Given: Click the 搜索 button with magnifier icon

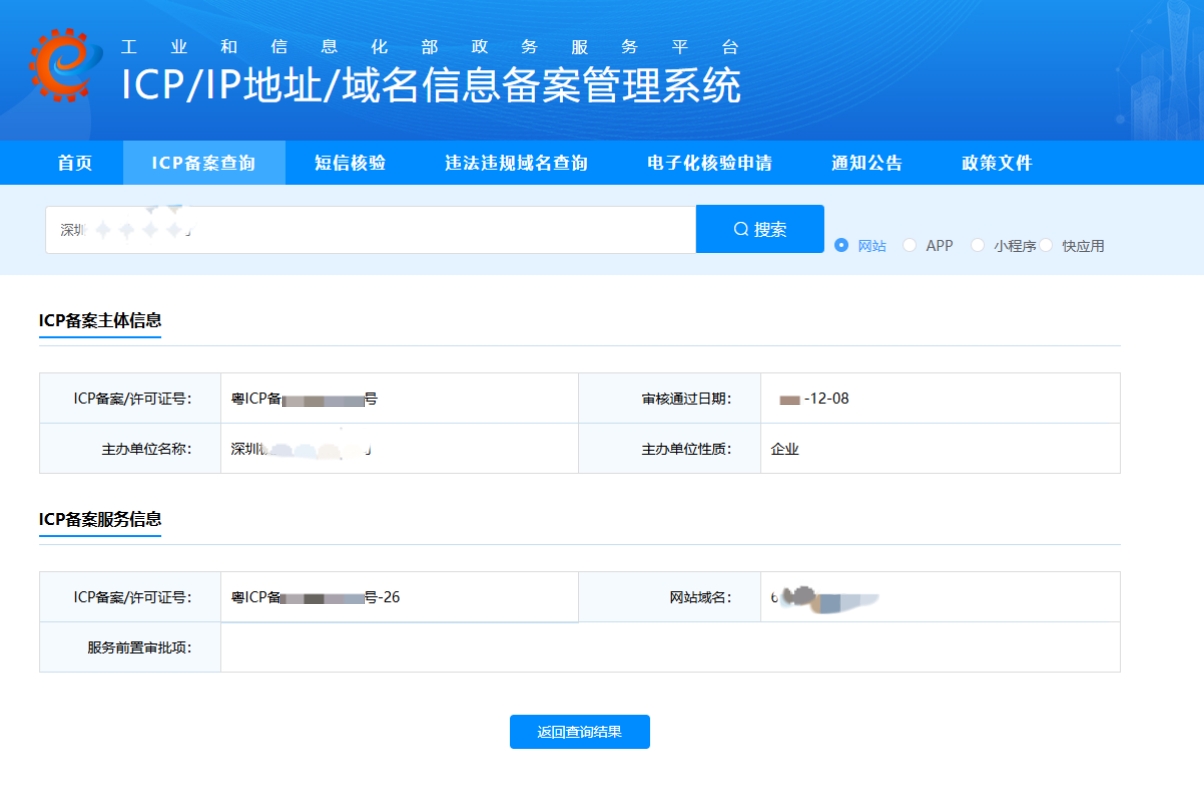Looking at the screenshot, I should (760, 229).
